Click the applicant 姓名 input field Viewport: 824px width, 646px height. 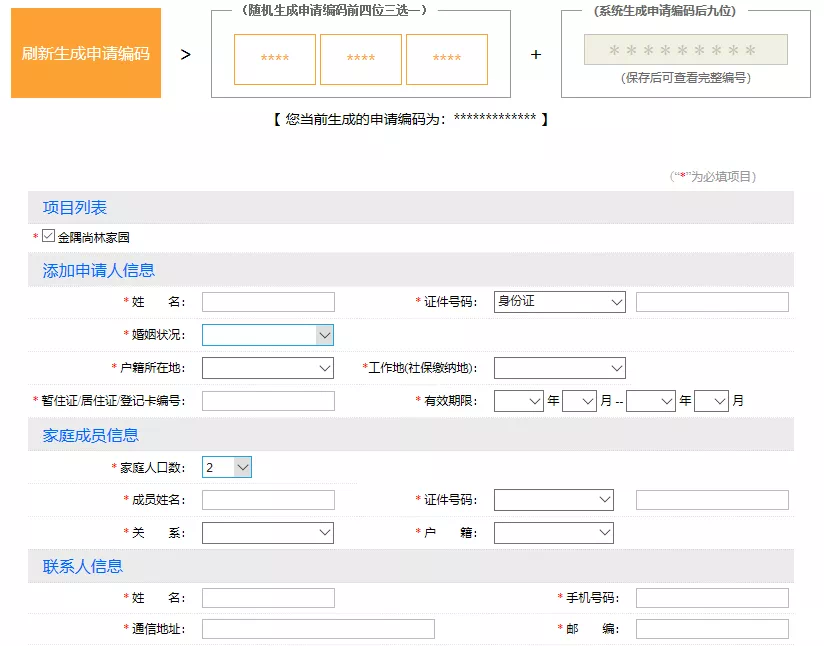coord(268,302)
